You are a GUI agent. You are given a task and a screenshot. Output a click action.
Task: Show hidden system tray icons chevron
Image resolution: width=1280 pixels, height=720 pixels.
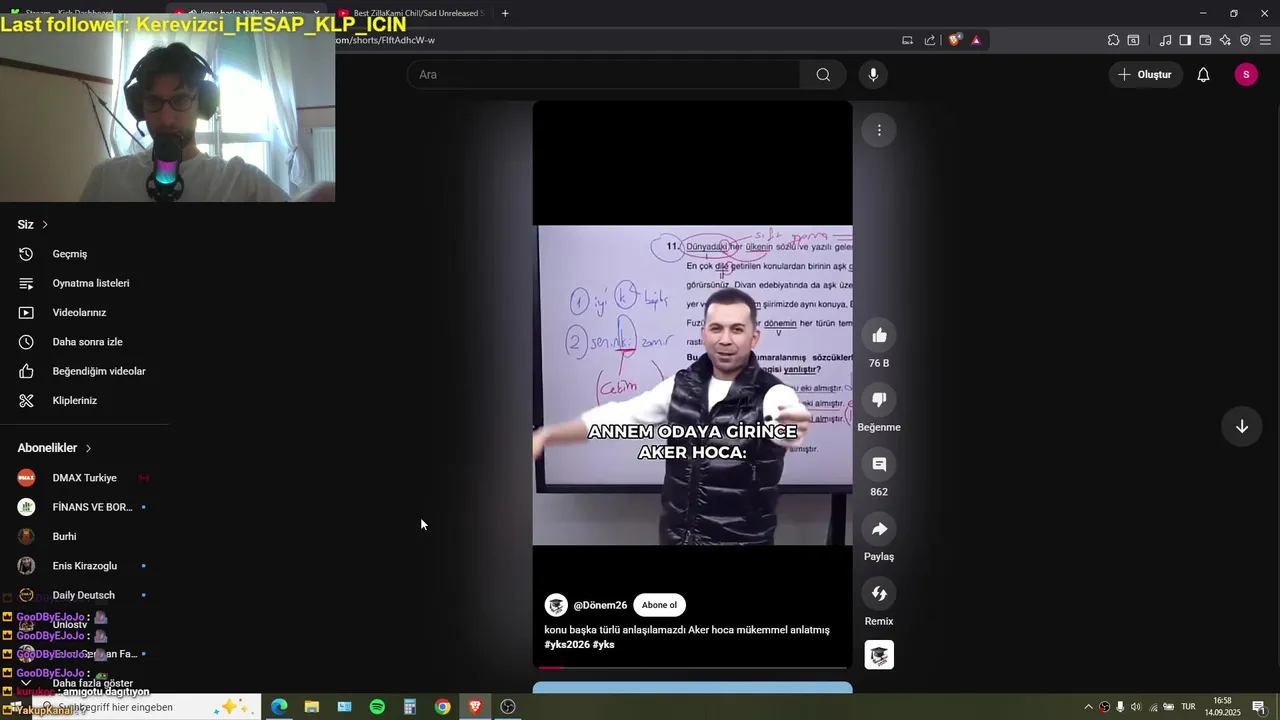tap(1089, 707)
